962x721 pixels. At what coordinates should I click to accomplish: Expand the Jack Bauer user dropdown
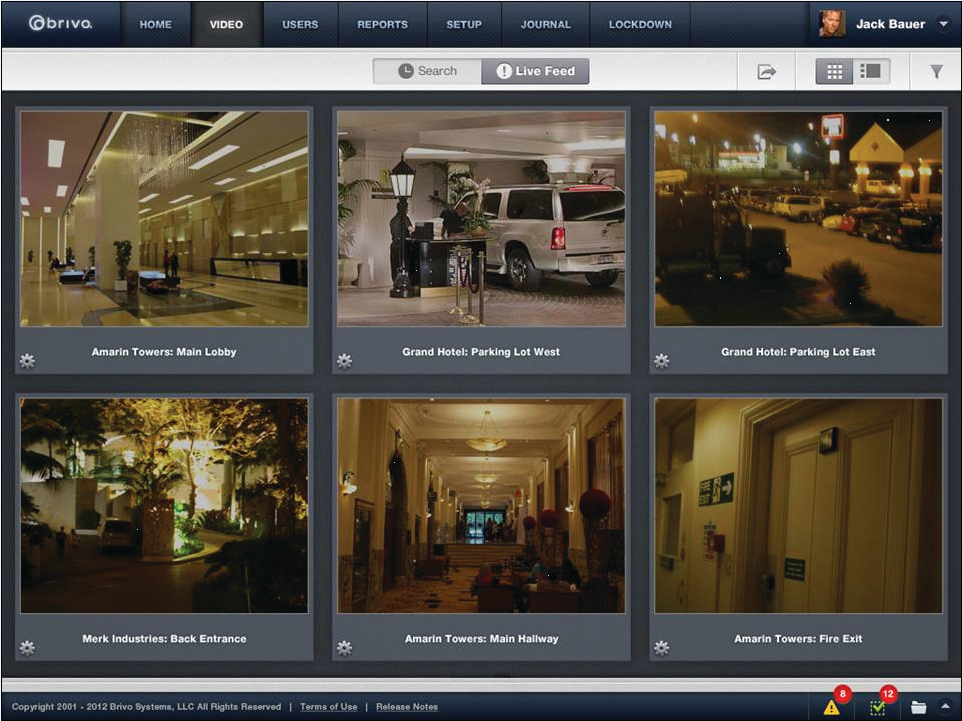(943, 24)
